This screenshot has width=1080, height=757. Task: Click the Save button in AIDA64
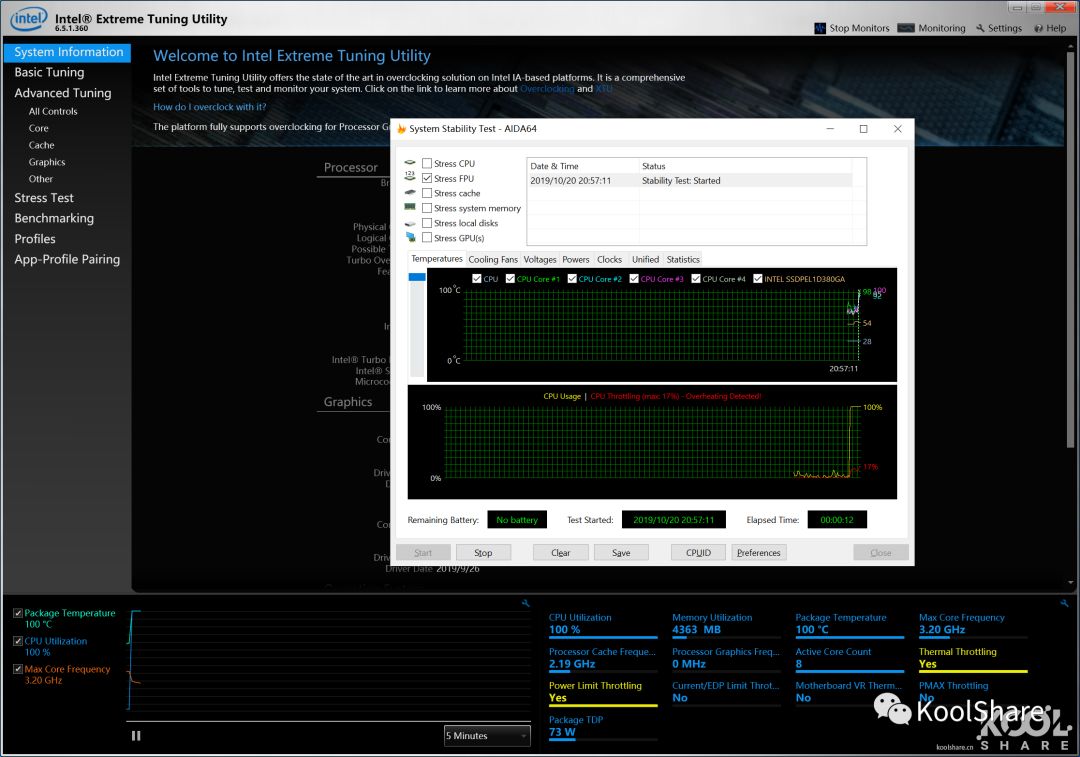click(621, 552)
